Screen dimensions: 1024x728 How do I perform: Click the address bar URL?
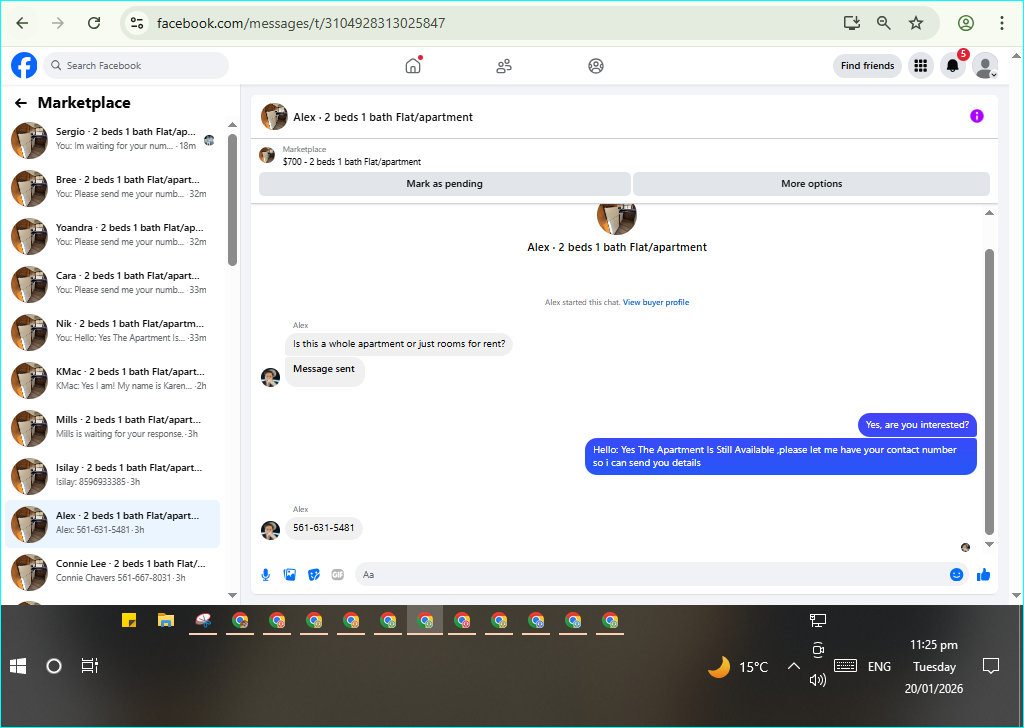301,24
